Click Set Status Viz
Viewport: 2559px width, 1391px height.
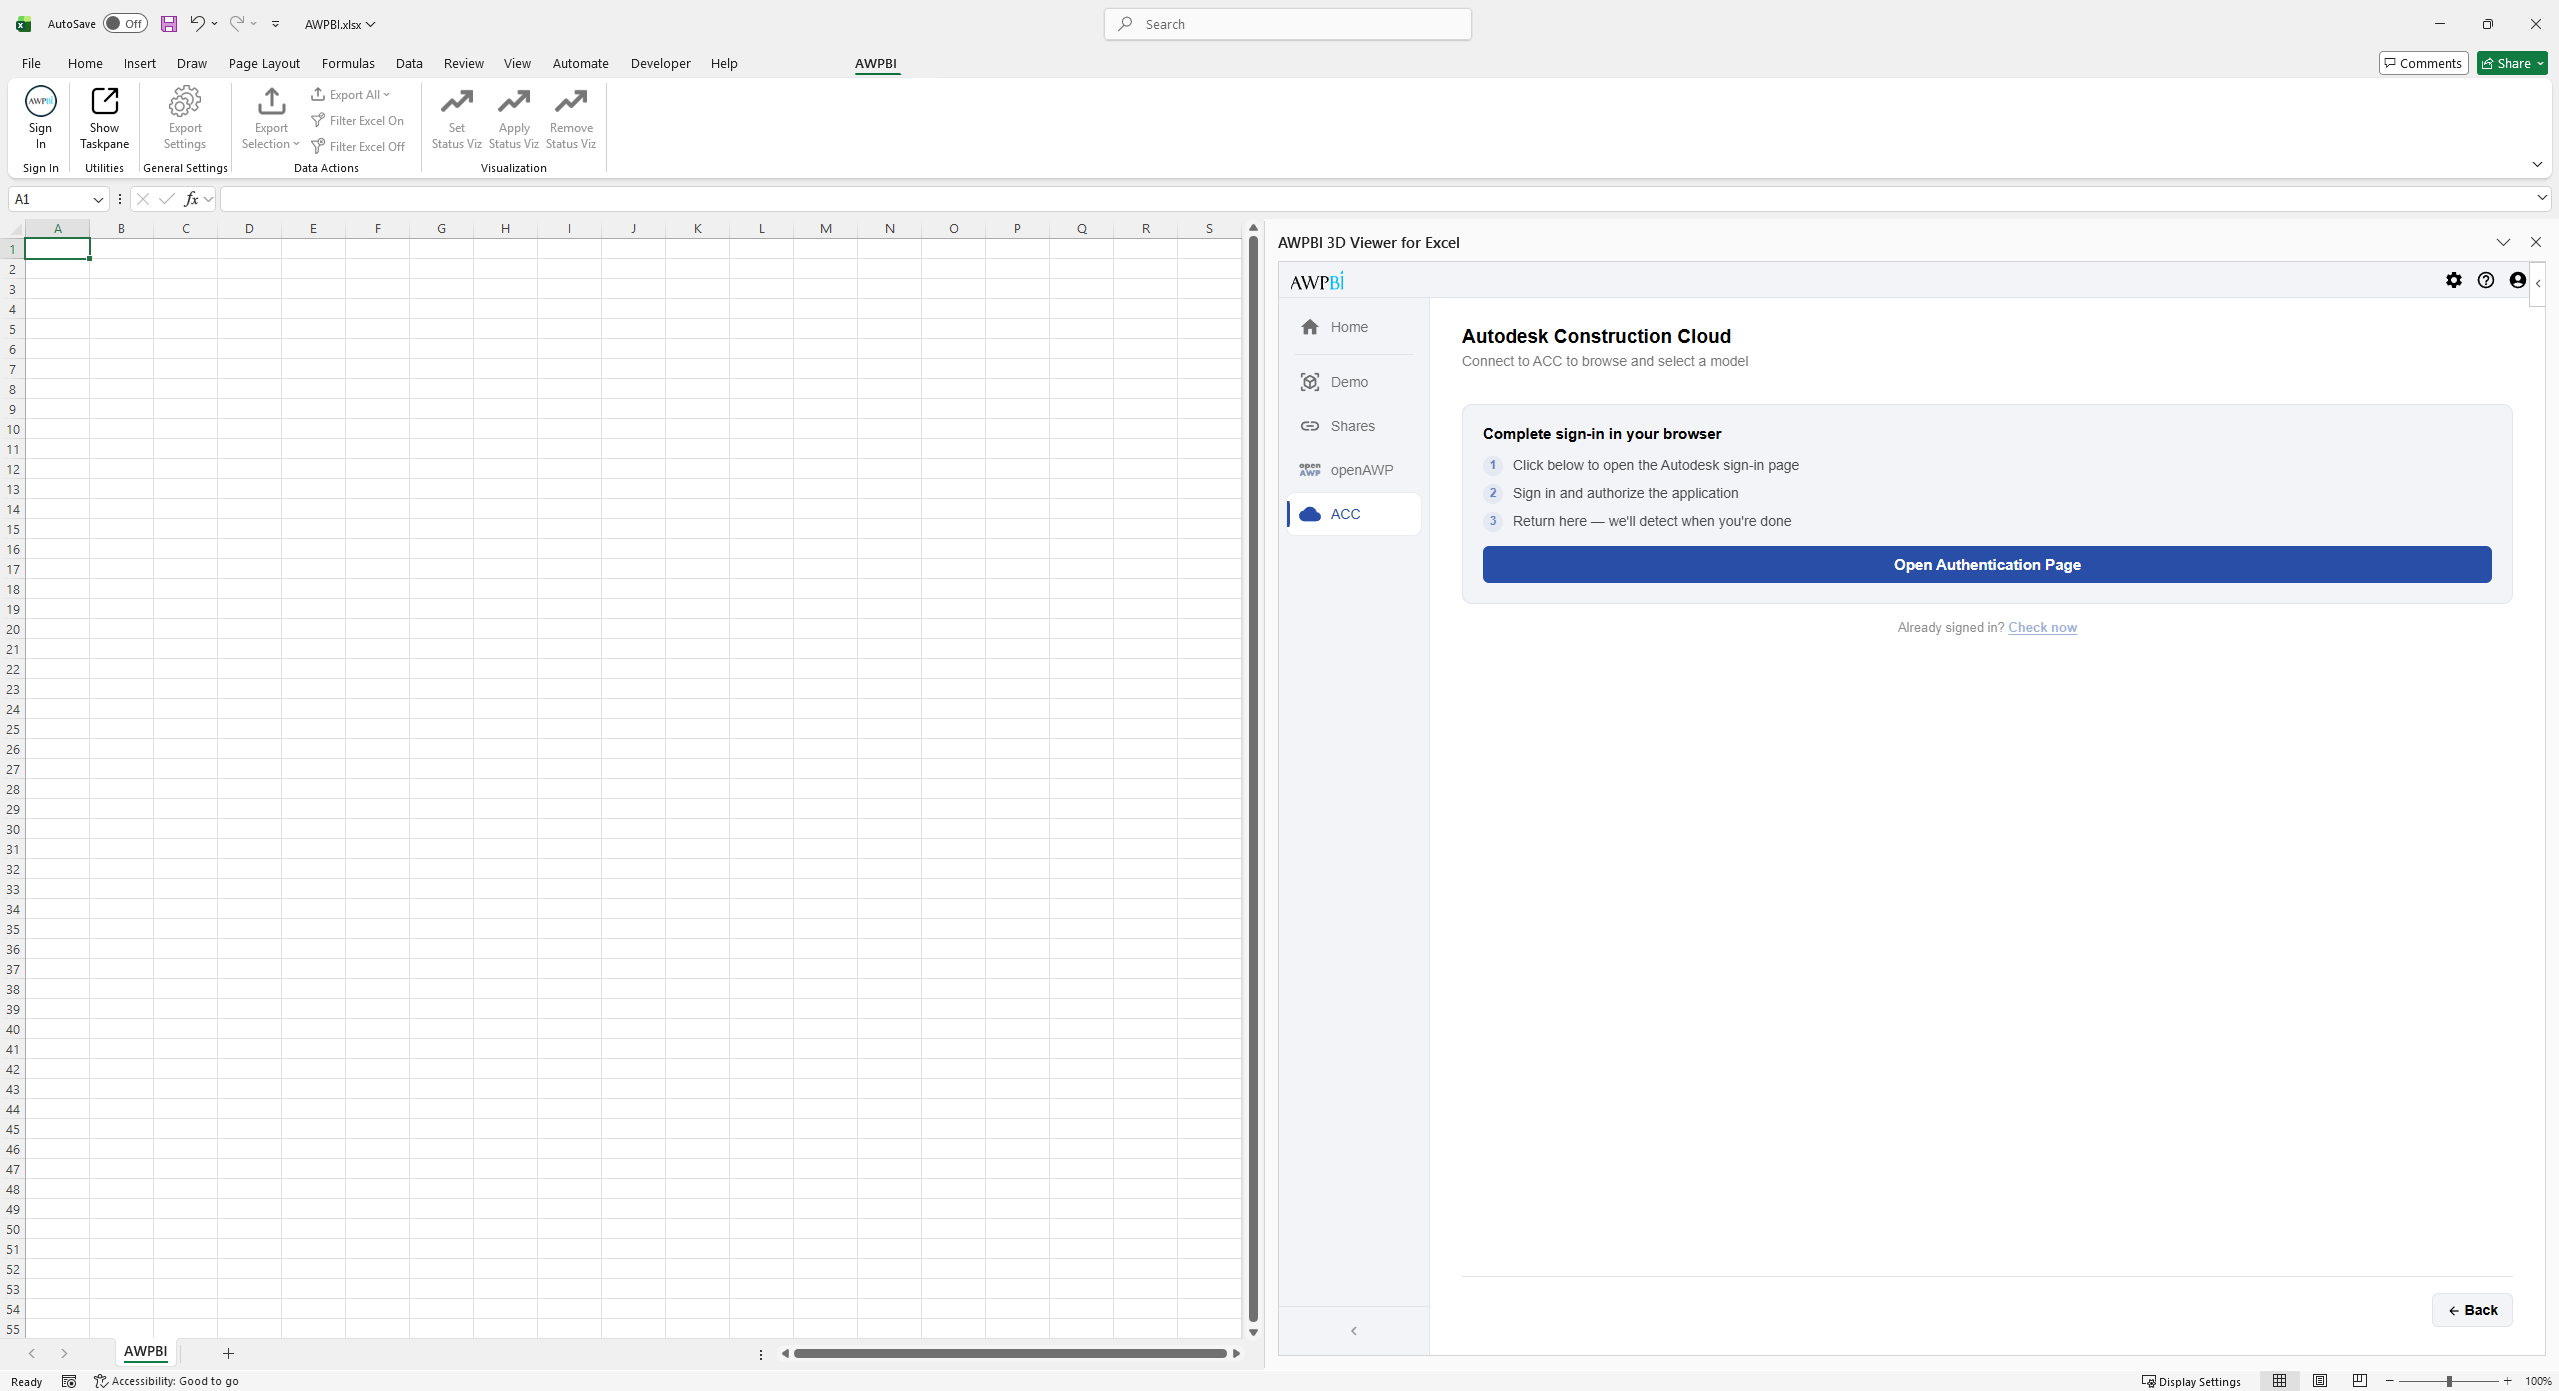[x=456, y=118]
